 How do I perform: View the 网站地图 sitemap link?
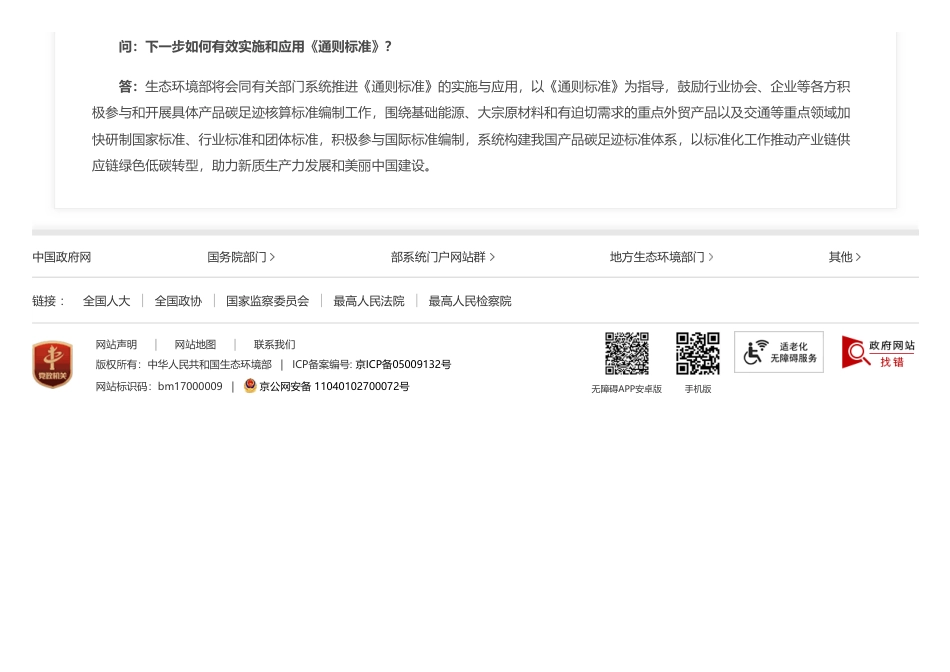click(195, 345)
